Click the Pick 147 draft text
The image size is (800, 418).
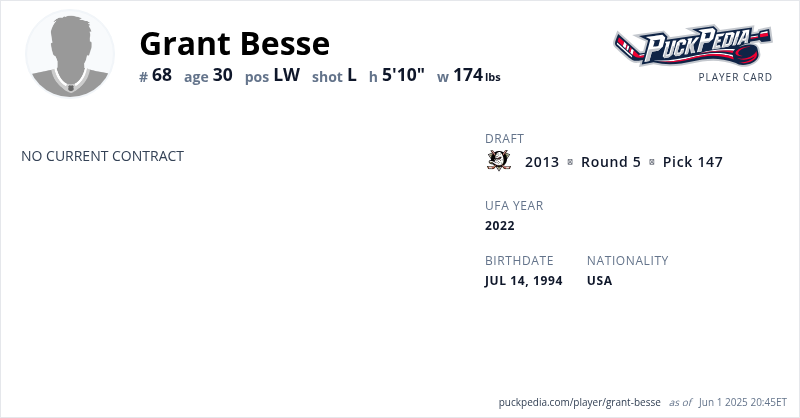(x=692, y=162)
